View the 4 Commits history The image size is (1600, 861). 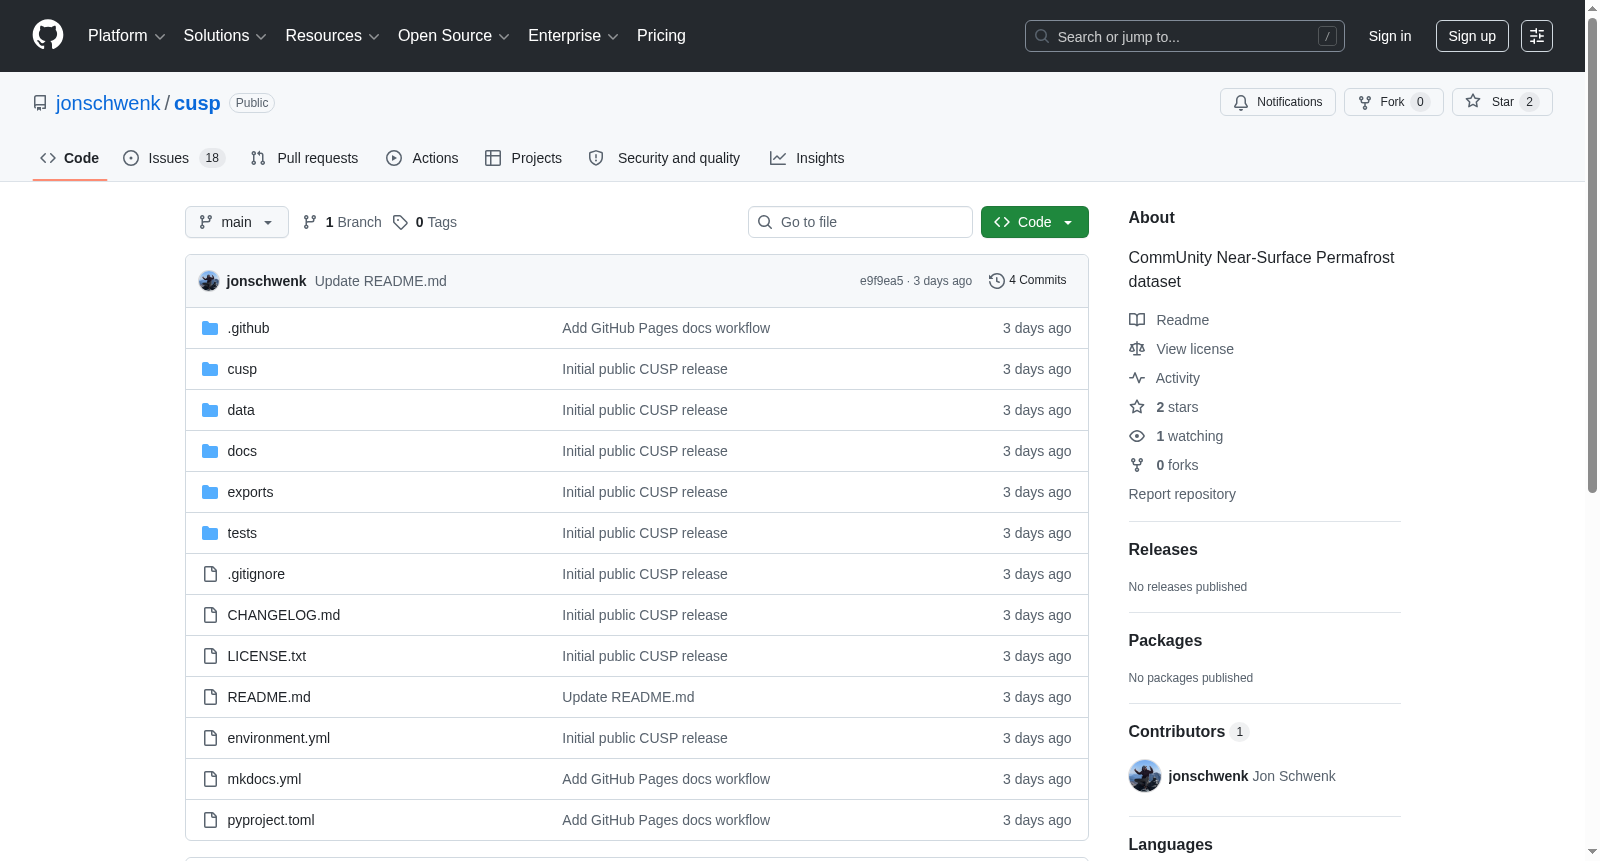1028,281
